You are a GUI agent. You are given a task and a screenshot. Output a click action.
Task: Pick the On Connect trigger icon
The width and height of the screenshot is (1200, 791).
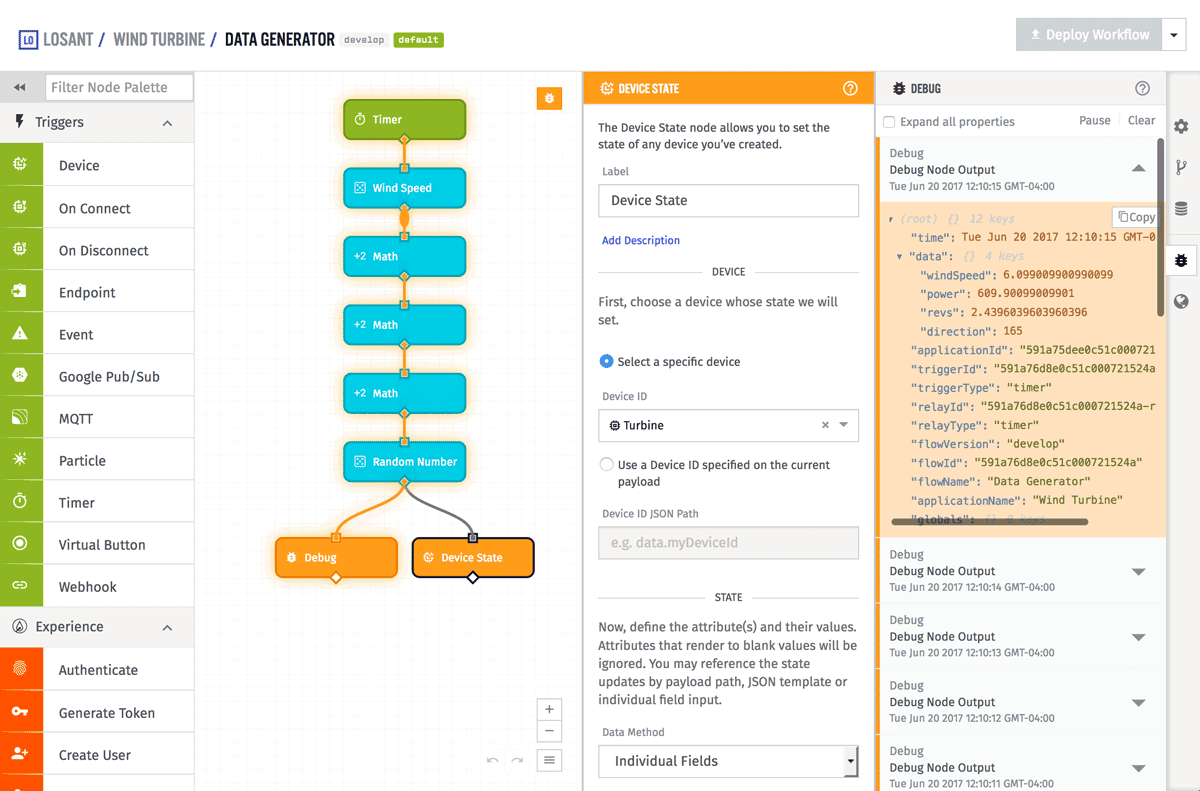(x=21, y=208)
